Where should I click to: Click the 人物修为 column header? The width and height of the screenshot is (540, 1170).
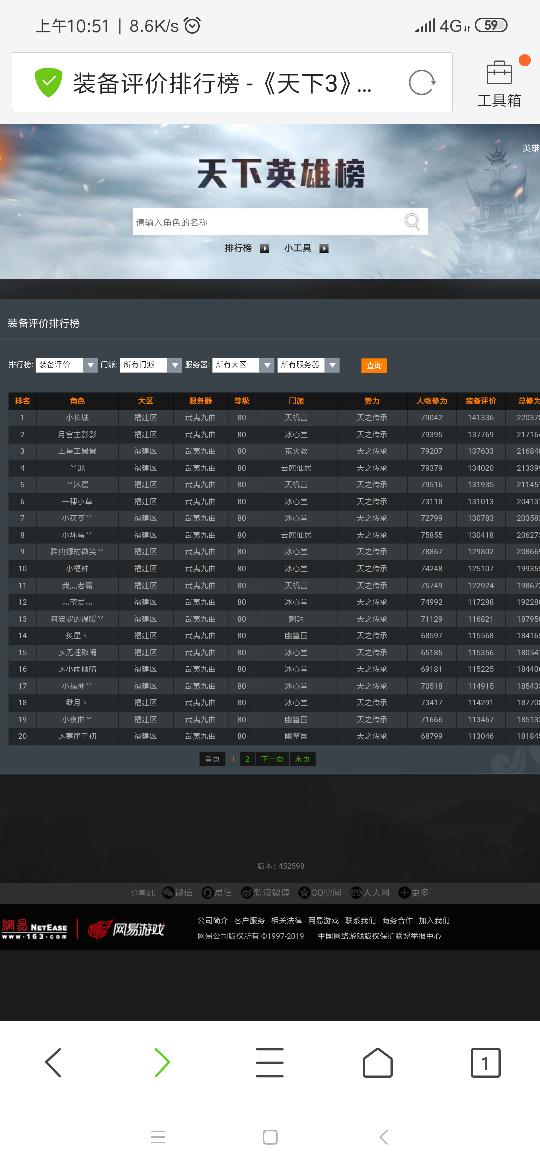tap(431, 401)
